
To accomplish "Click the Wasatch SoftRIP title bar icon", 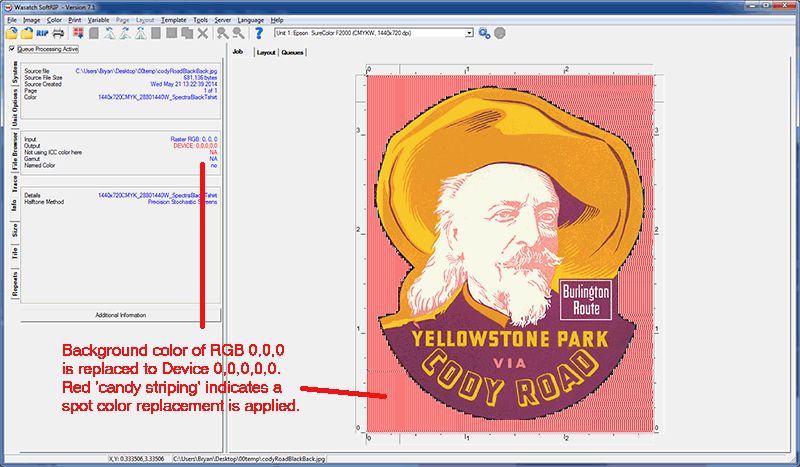I will point(7,7).
